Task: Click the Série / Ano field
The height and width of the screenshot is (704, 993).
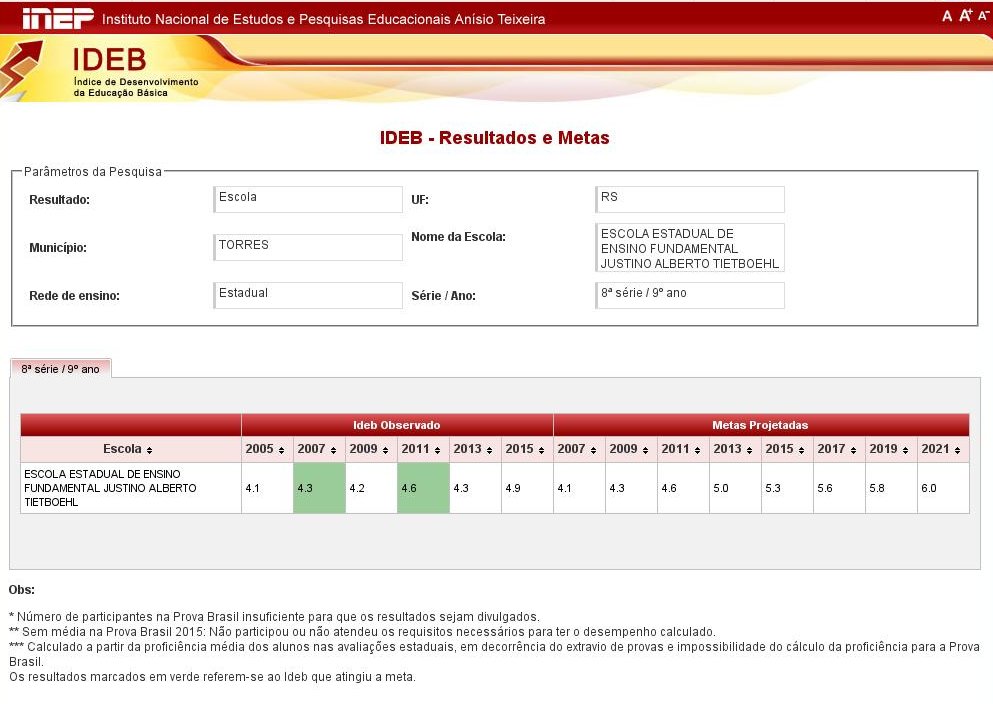Action: tap(690, 294)
